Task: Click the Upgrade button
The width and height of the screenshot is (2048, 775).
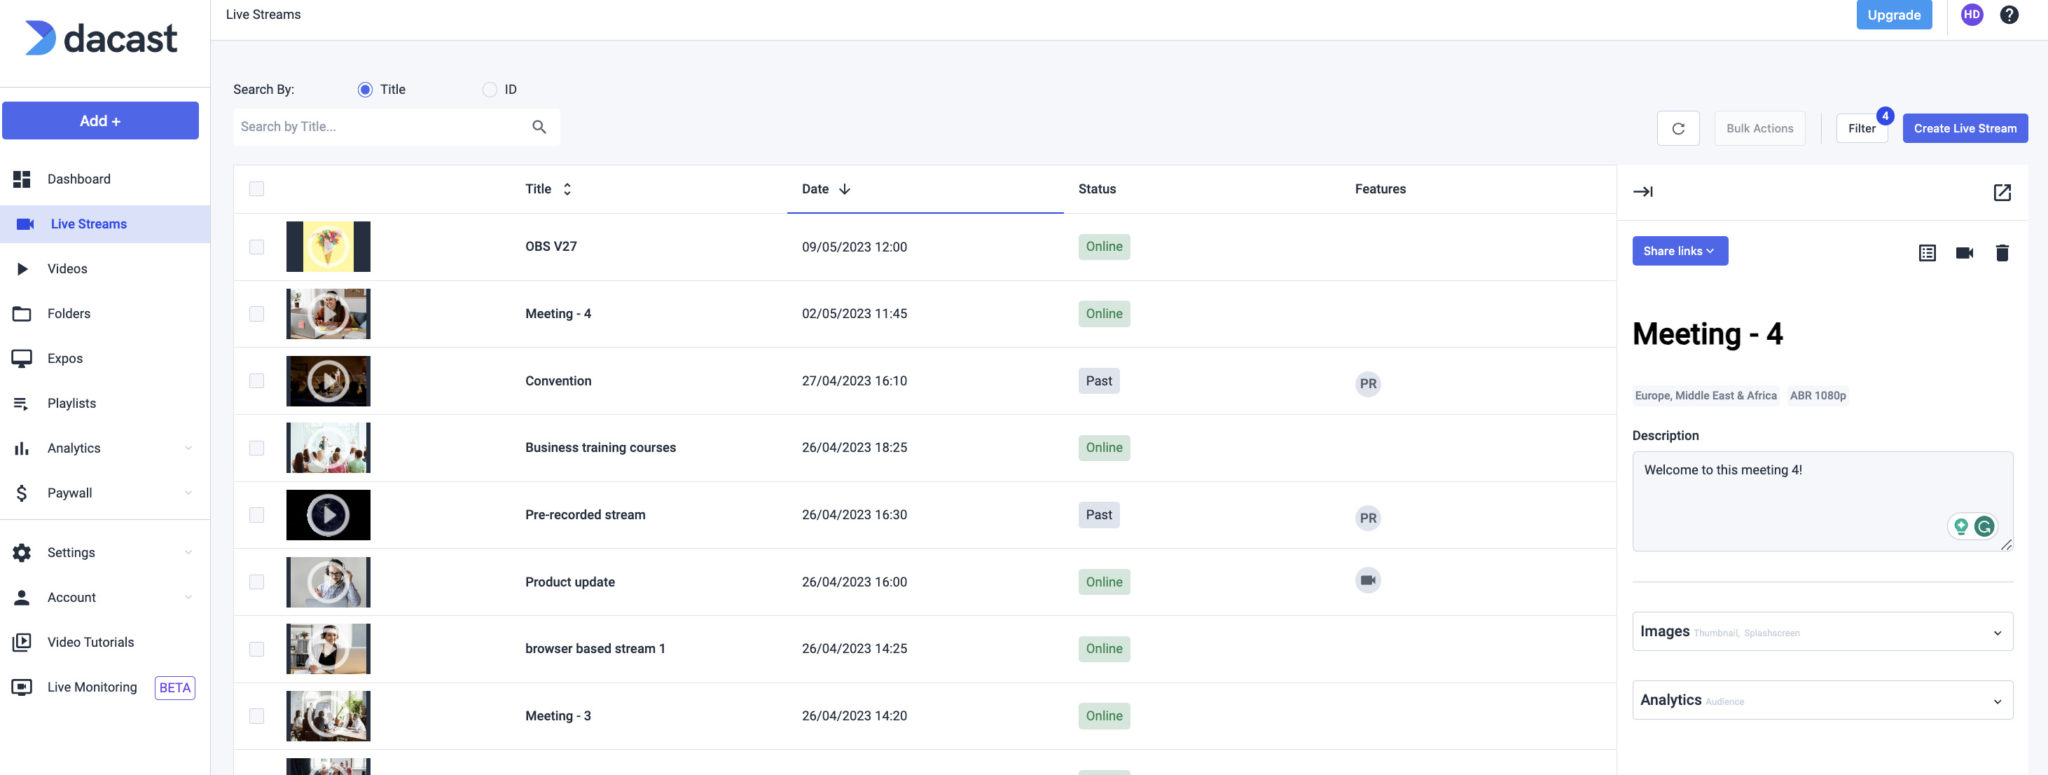Action: 1893,15
